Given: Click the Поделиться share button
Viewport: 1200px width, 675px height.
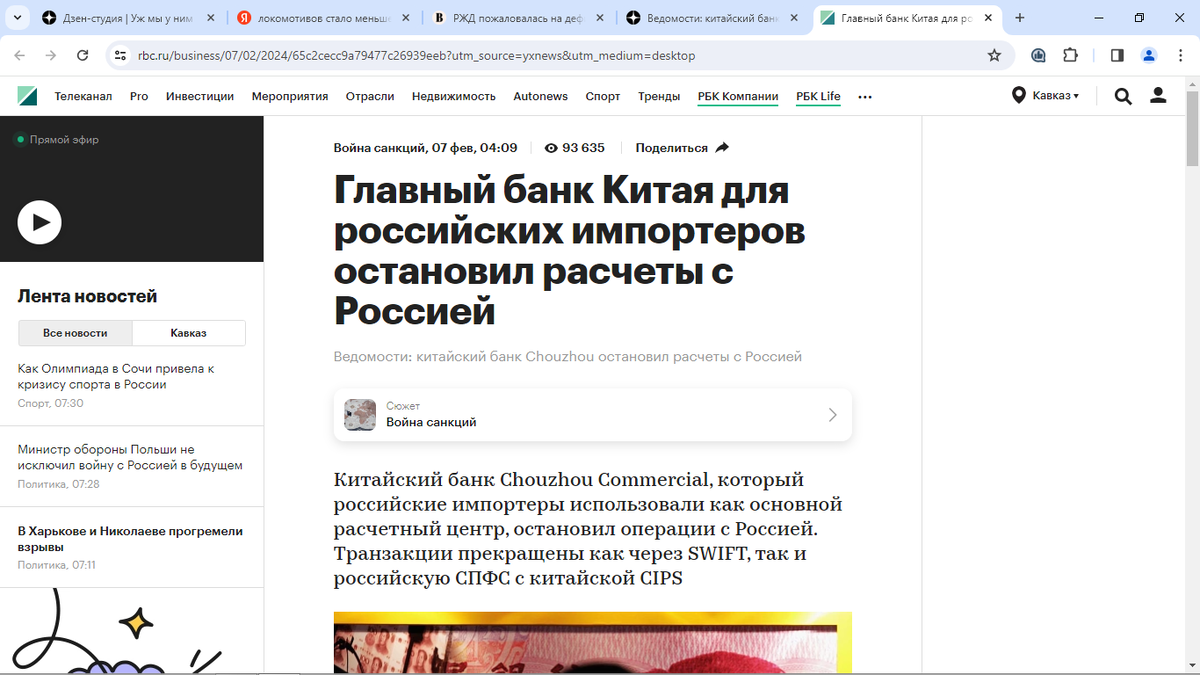Looking at the screenshot, I should [682, 148].
